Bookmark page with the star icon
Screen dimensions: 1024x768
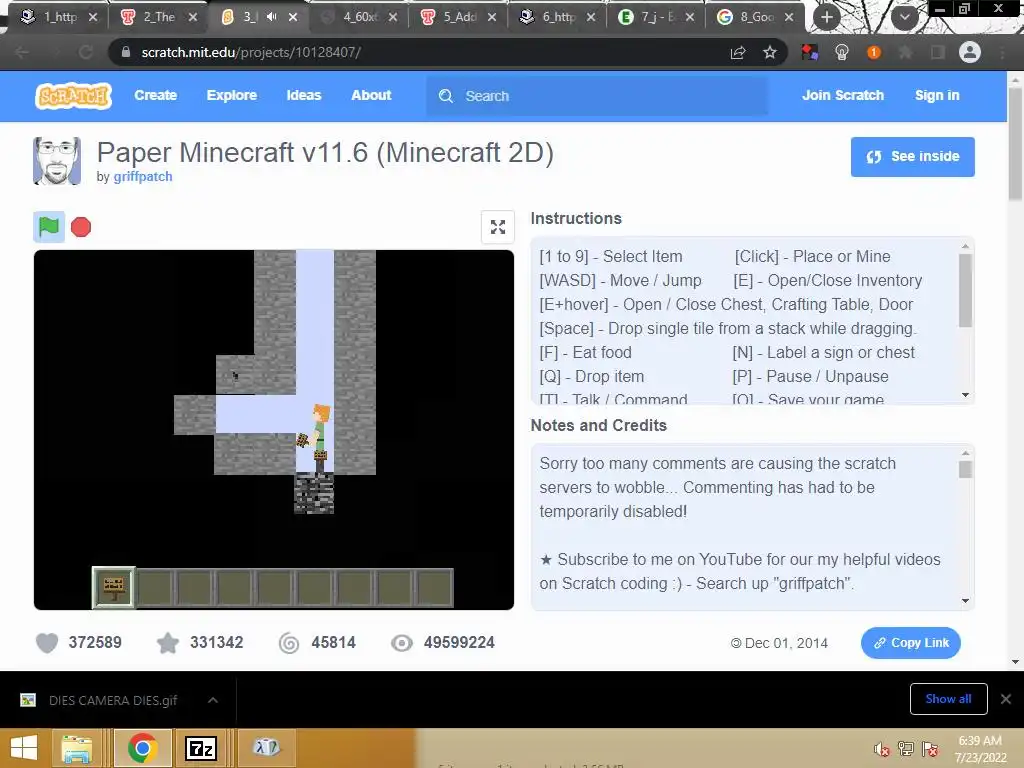(770, 52)
